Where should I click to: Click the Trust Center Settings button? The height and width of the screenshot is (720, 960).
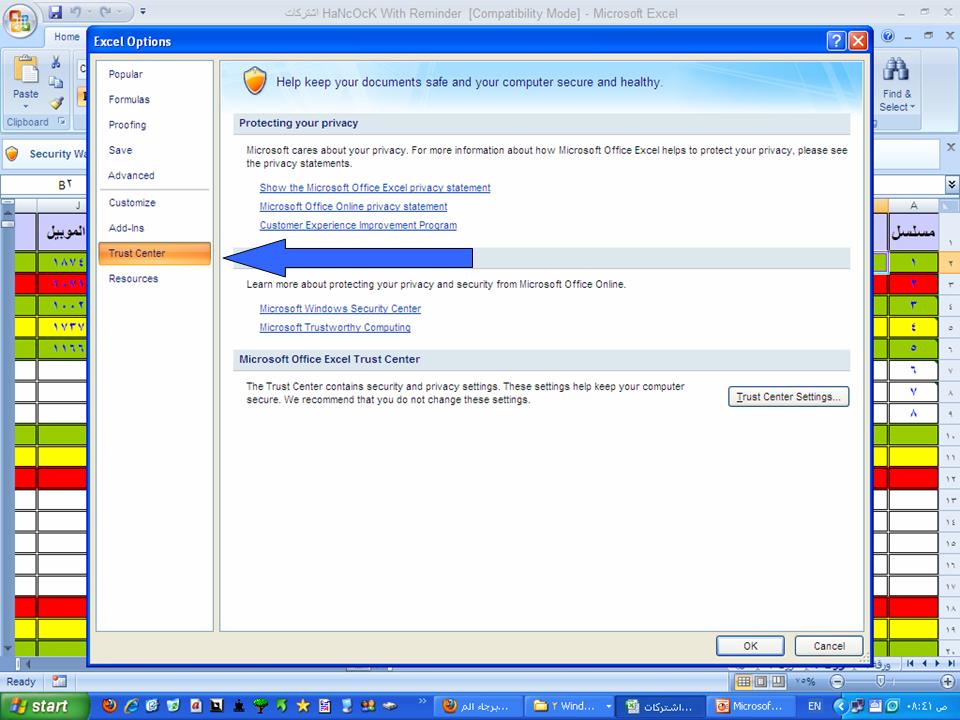pos(789,397)
